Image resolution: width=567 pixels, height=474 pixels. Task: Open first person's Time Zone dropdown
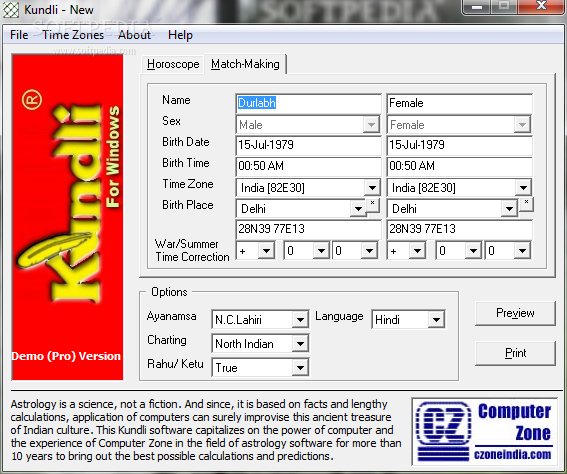click(x=372, y=188)
